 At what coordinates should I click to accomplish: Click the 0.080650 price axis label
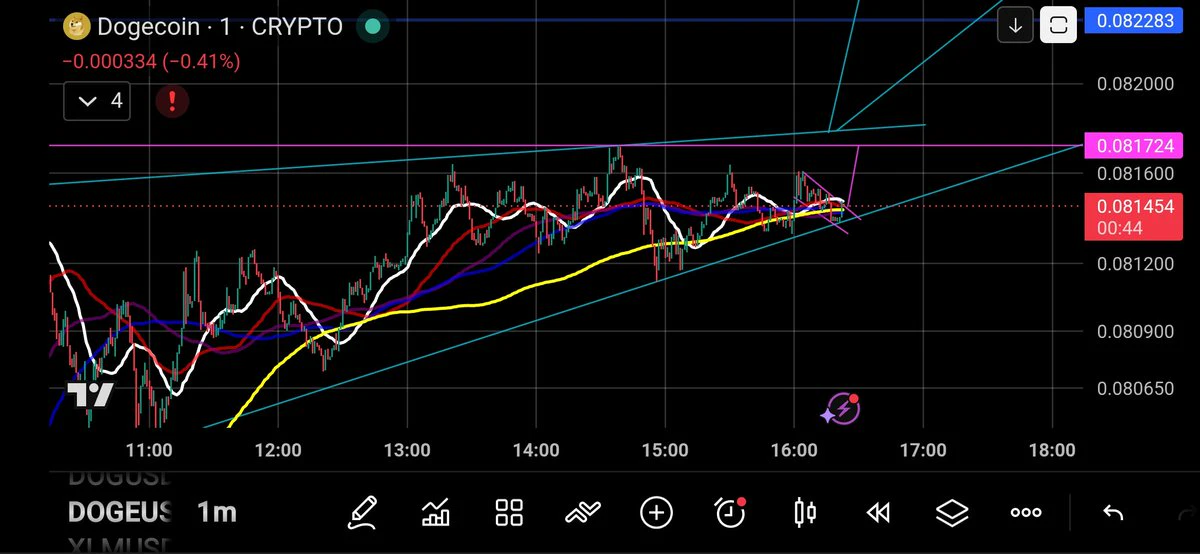(x=1135, y=387)
